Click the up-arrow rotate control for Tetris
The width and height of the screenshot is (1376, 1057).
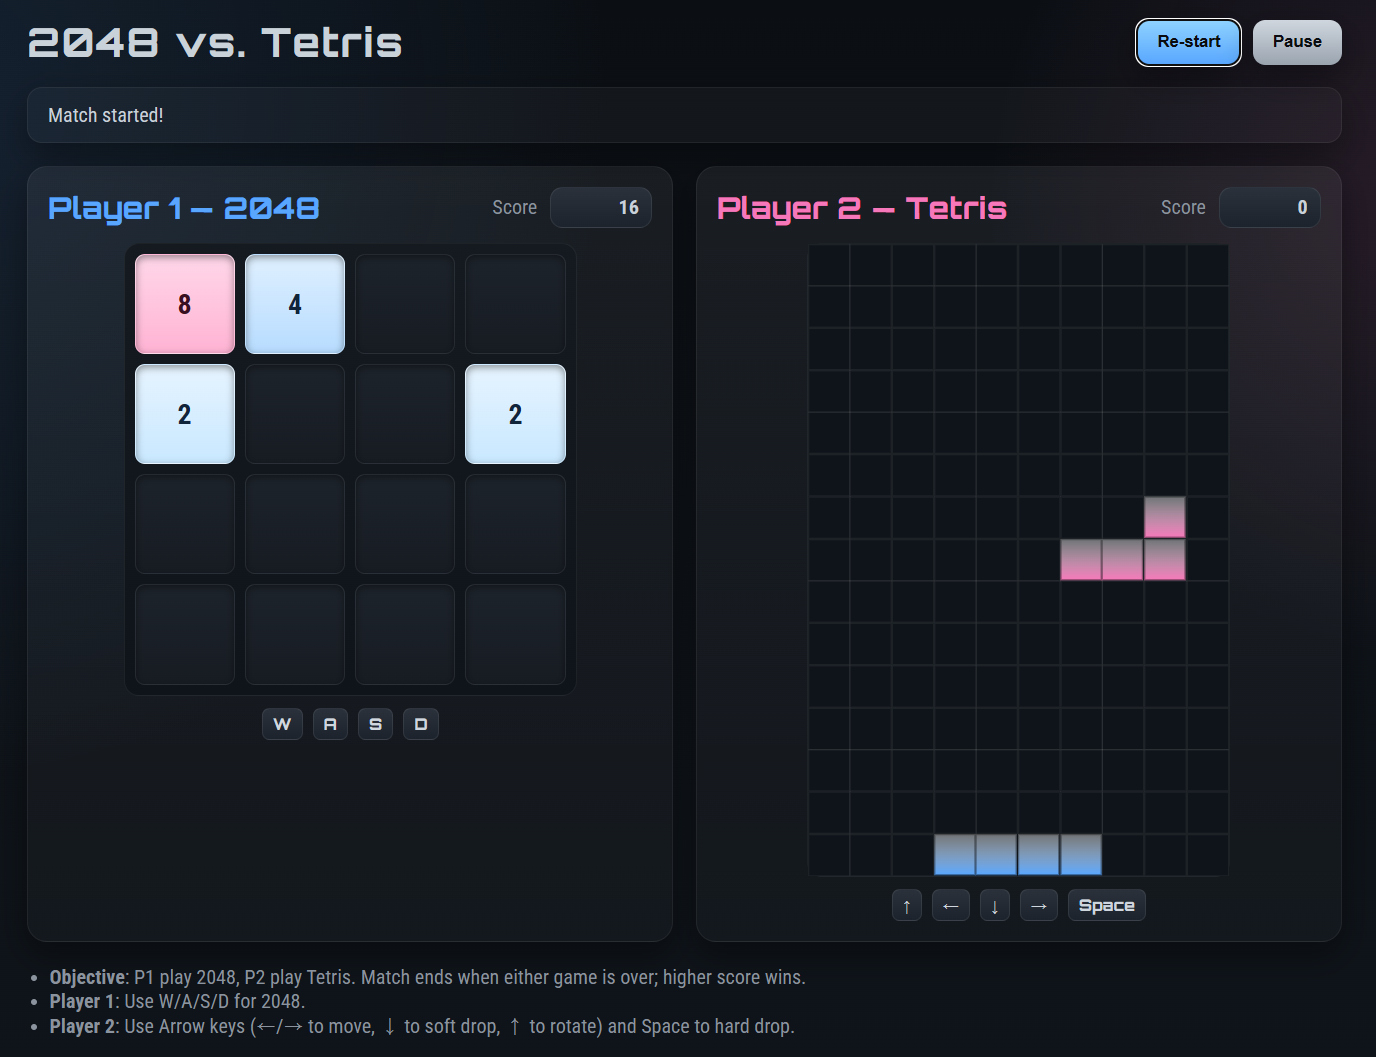(x=906, y=905)
